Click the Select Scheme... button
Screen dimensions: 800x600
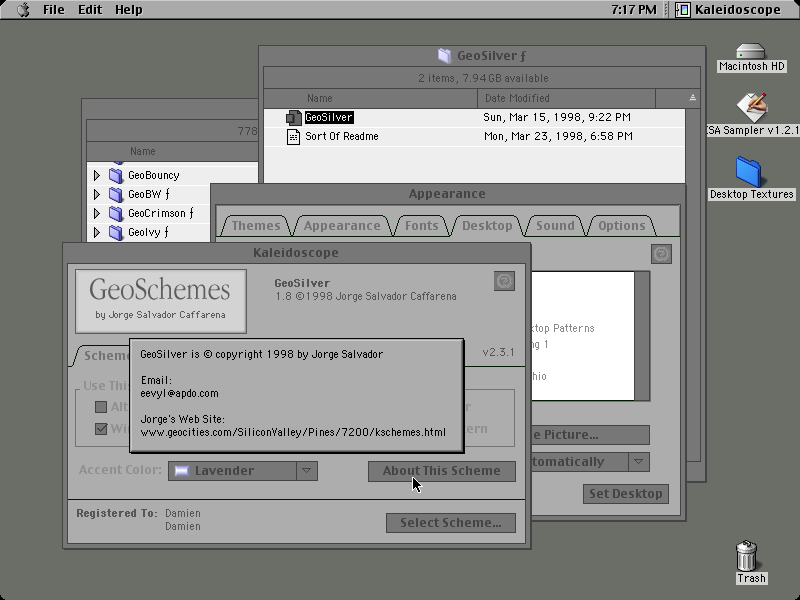pyautogui.click(x=451, y=523)
